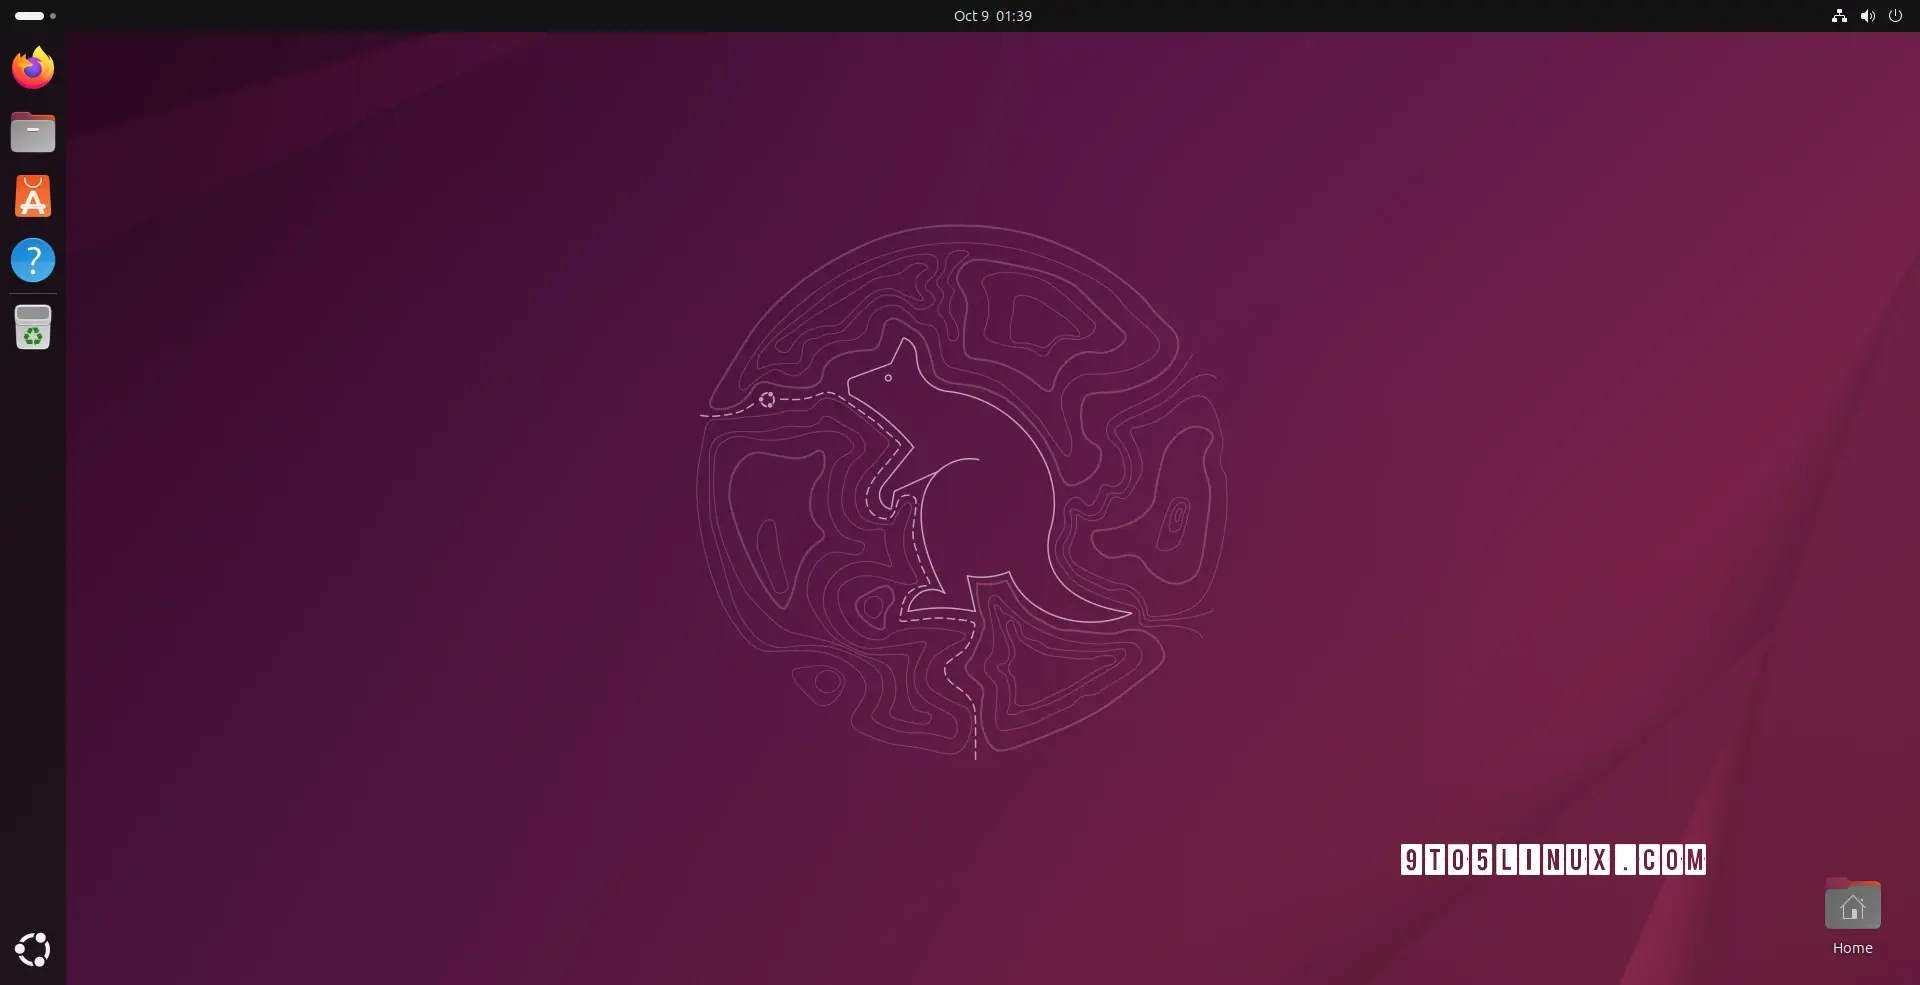The height and width of the screenshot is (985, 1920).
Task: Click the Ubuntu logo Show Apps button
Action: 33,949
